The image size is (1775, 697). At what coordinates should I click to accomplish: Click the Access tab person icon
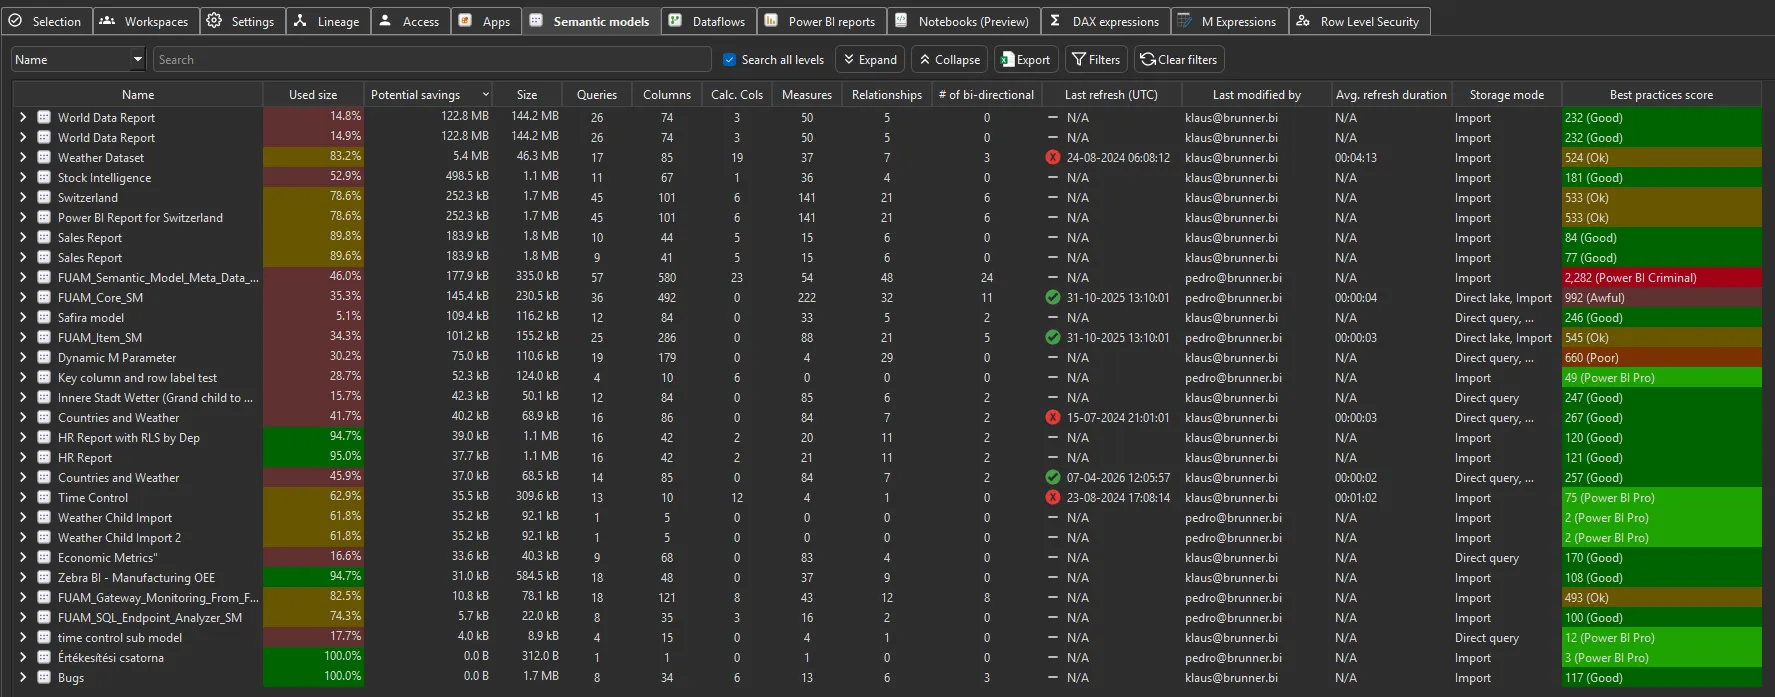pos(385,20)
